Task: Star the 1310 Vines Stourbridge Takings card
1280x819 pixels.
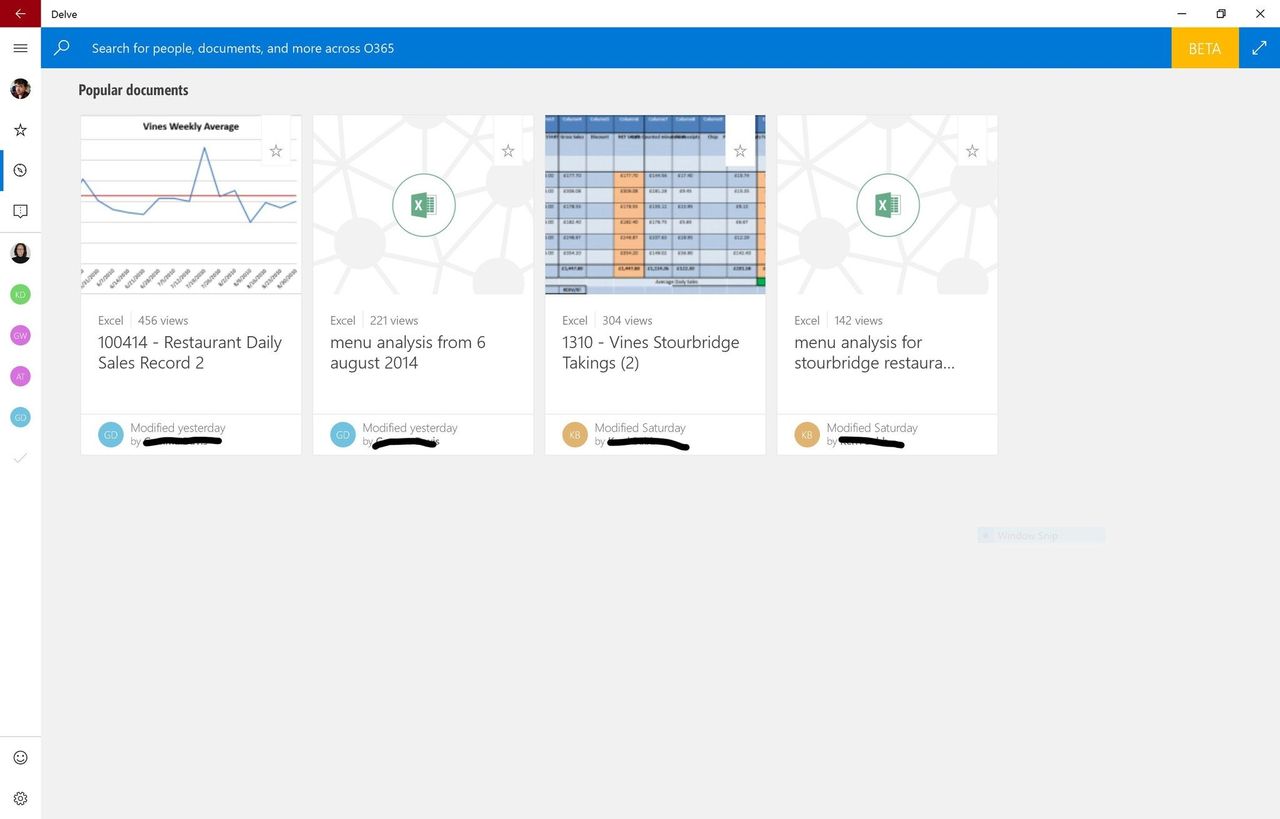Action: (x=740, y=151)
